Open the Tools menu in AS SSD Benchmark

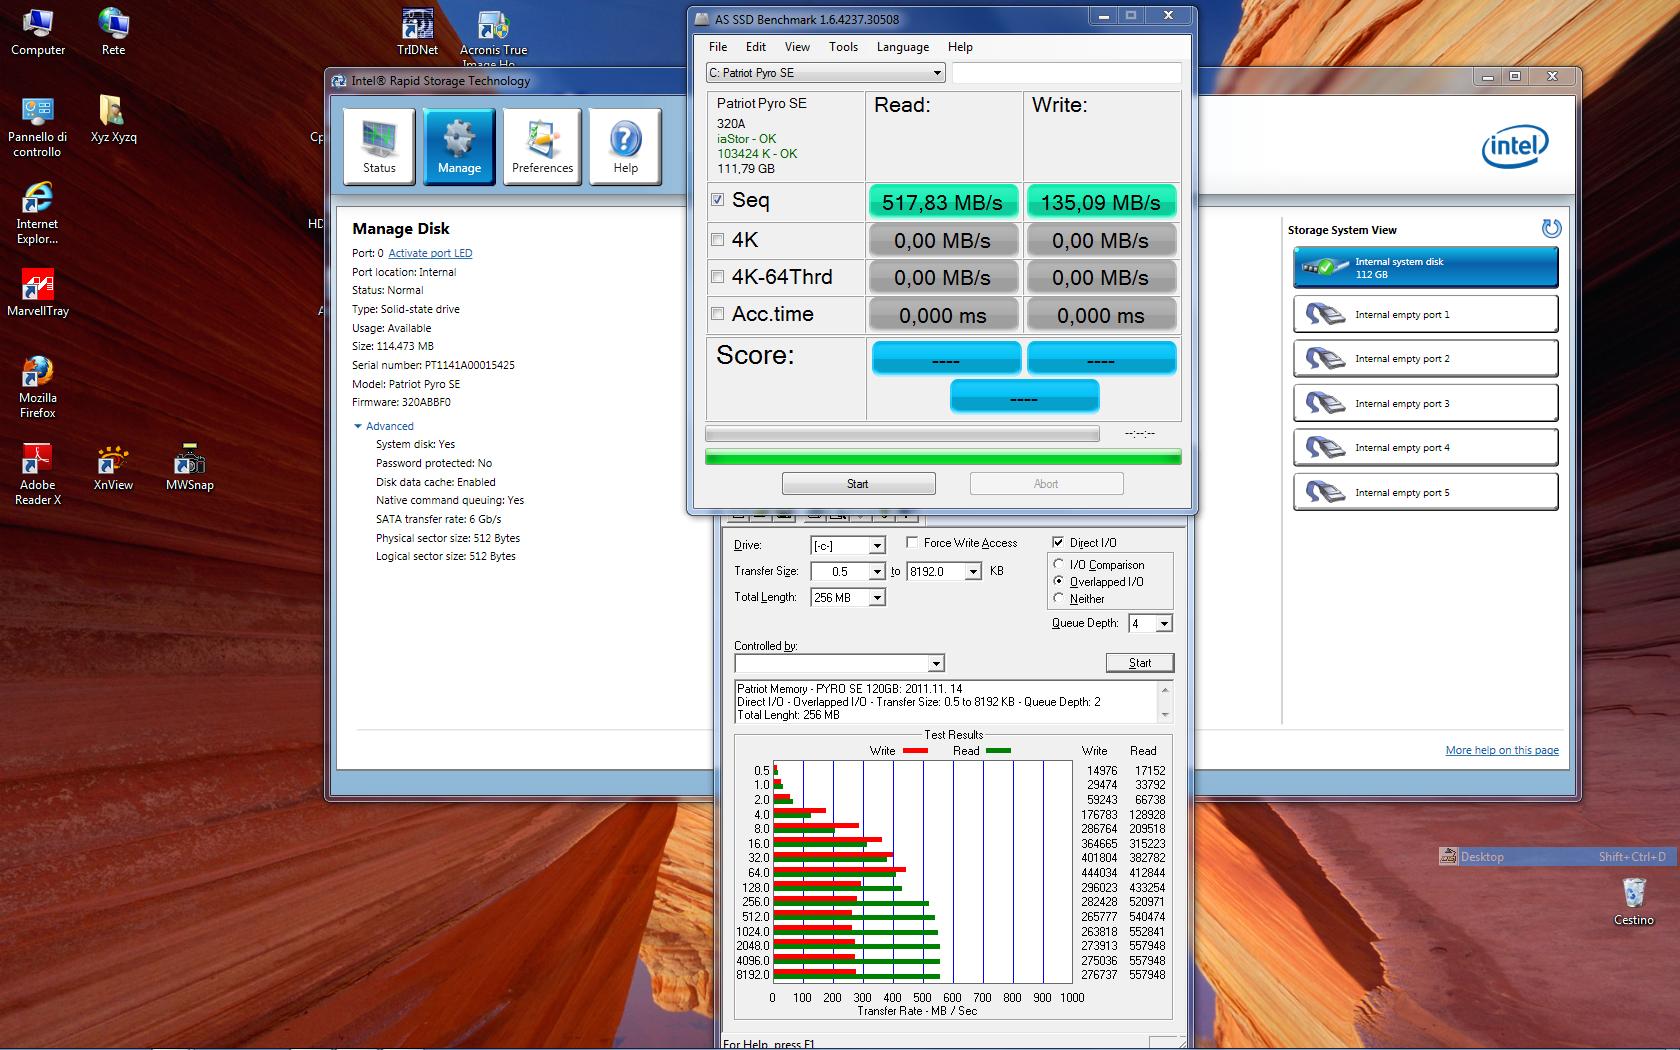843,47
